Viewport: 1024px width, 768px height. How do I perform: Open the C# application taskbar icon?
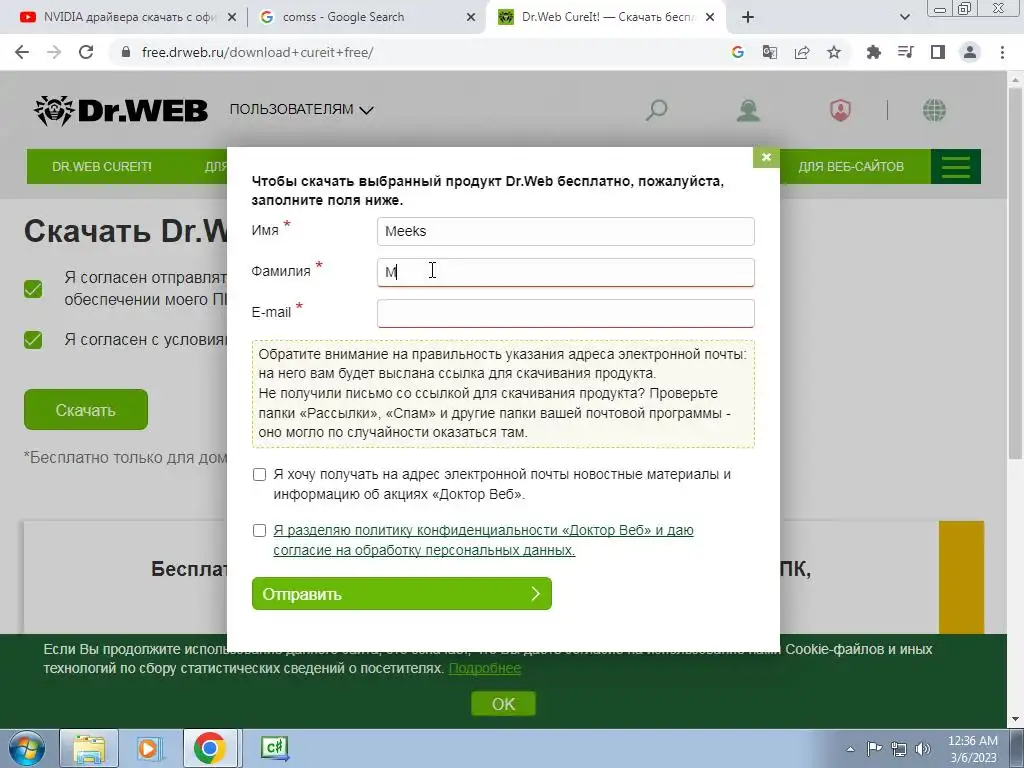(x=274, y=747)
